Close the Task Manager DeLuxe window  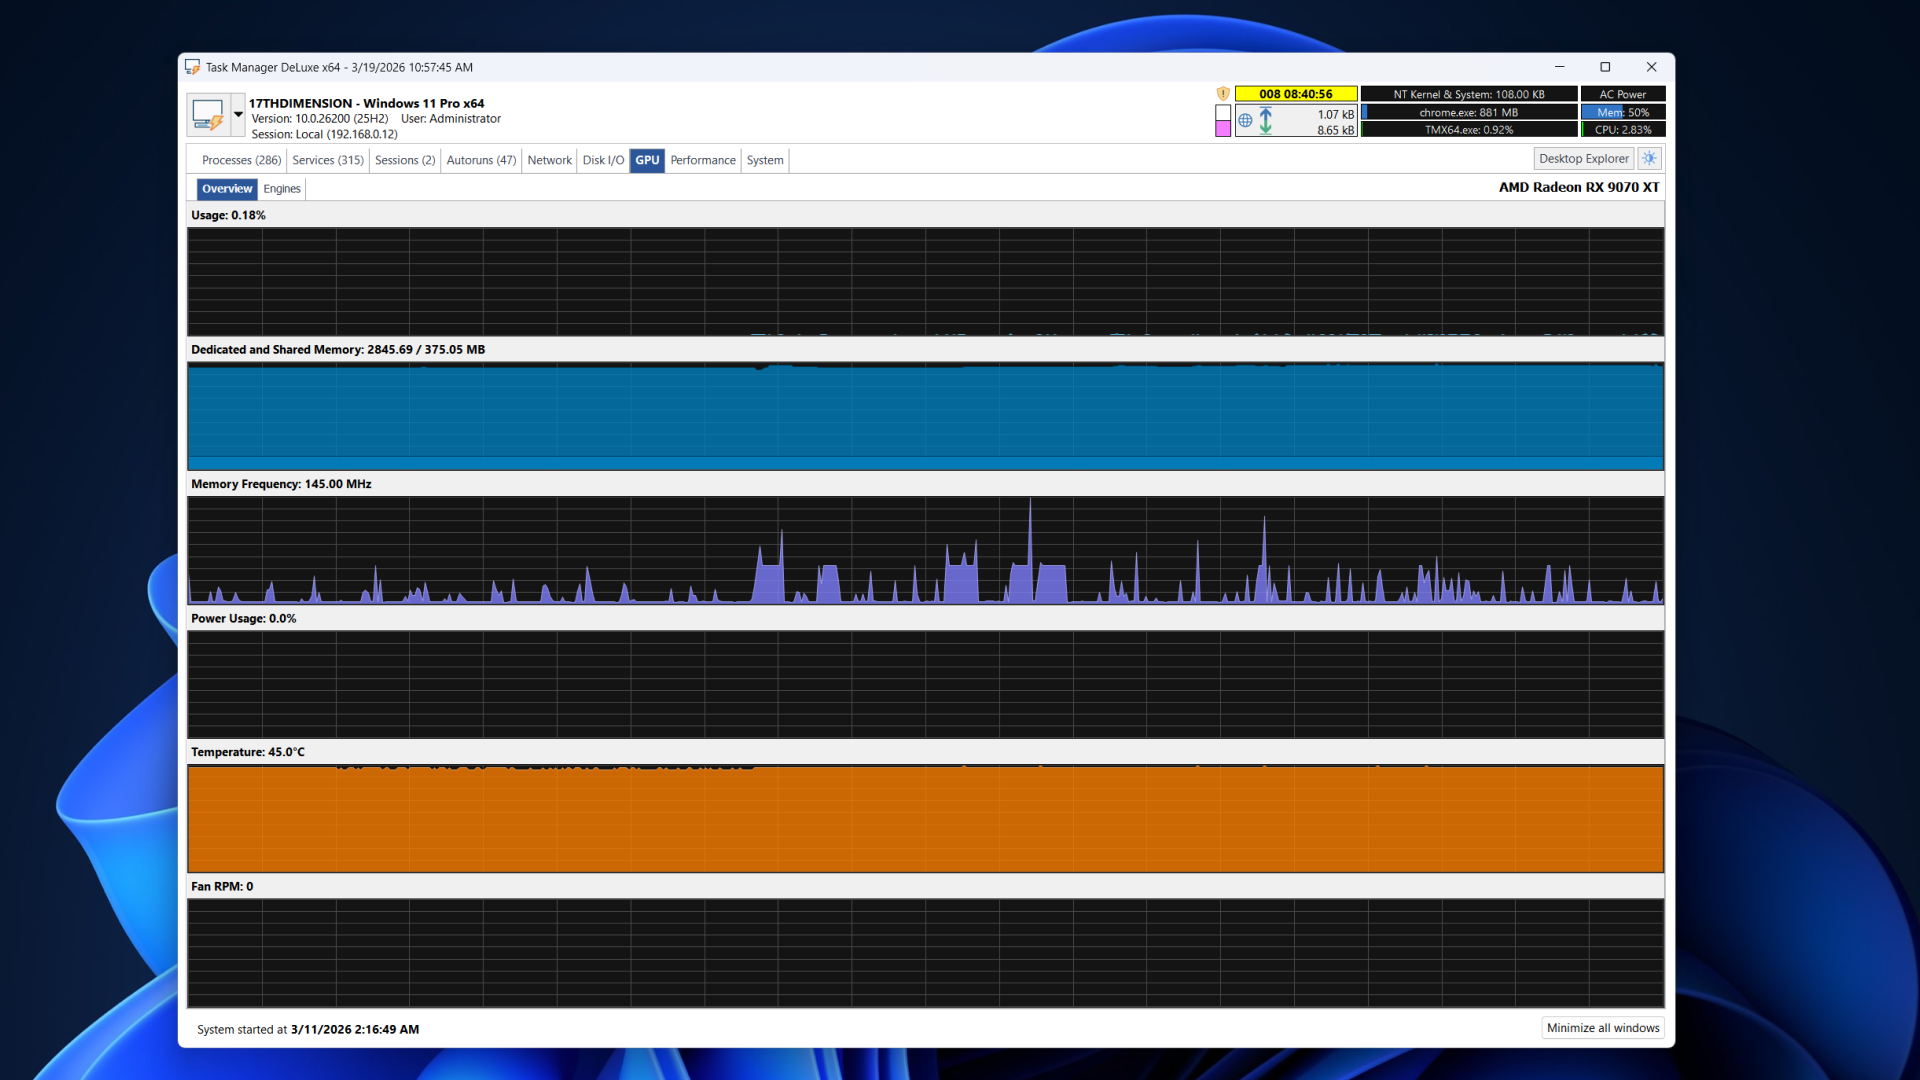coord(1651,67)
